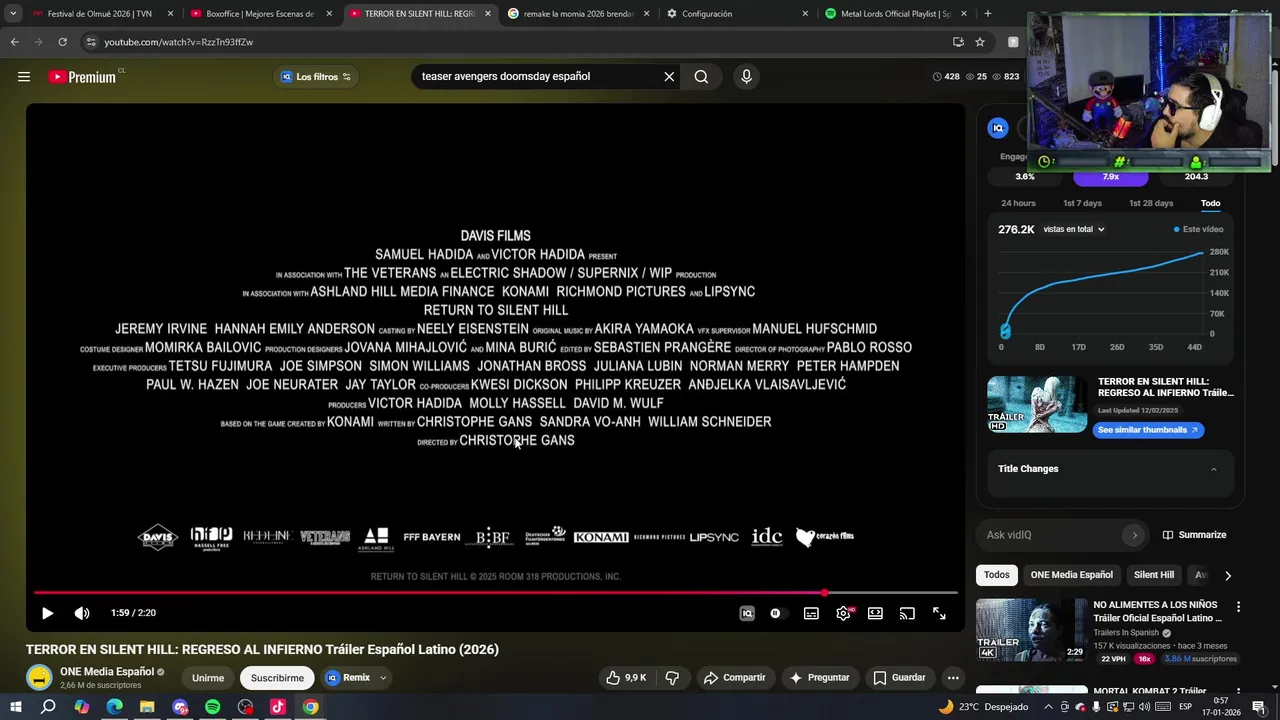Cast the video to a TV
The height and width of the screenshot is (720, 1280).
pos(907,613)
